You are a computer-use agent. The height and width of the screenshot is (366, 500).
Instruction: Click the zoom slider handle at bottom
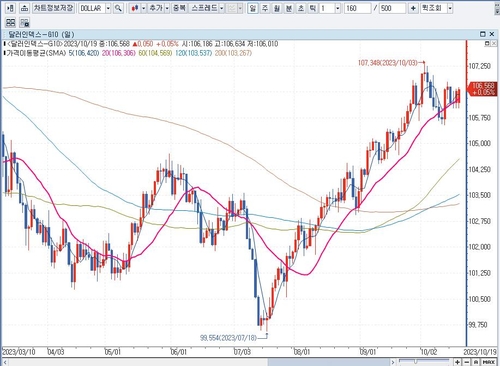click(x=415, y=362)
